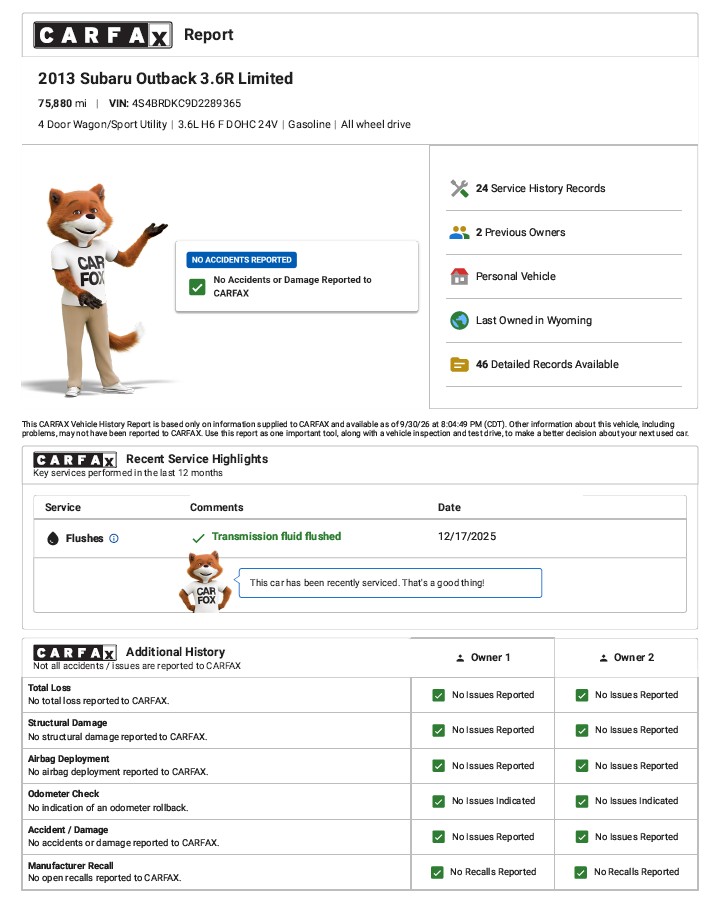Click the wrench Service History Records icon
Screen dimensions: 718x910
coord(459,189)
